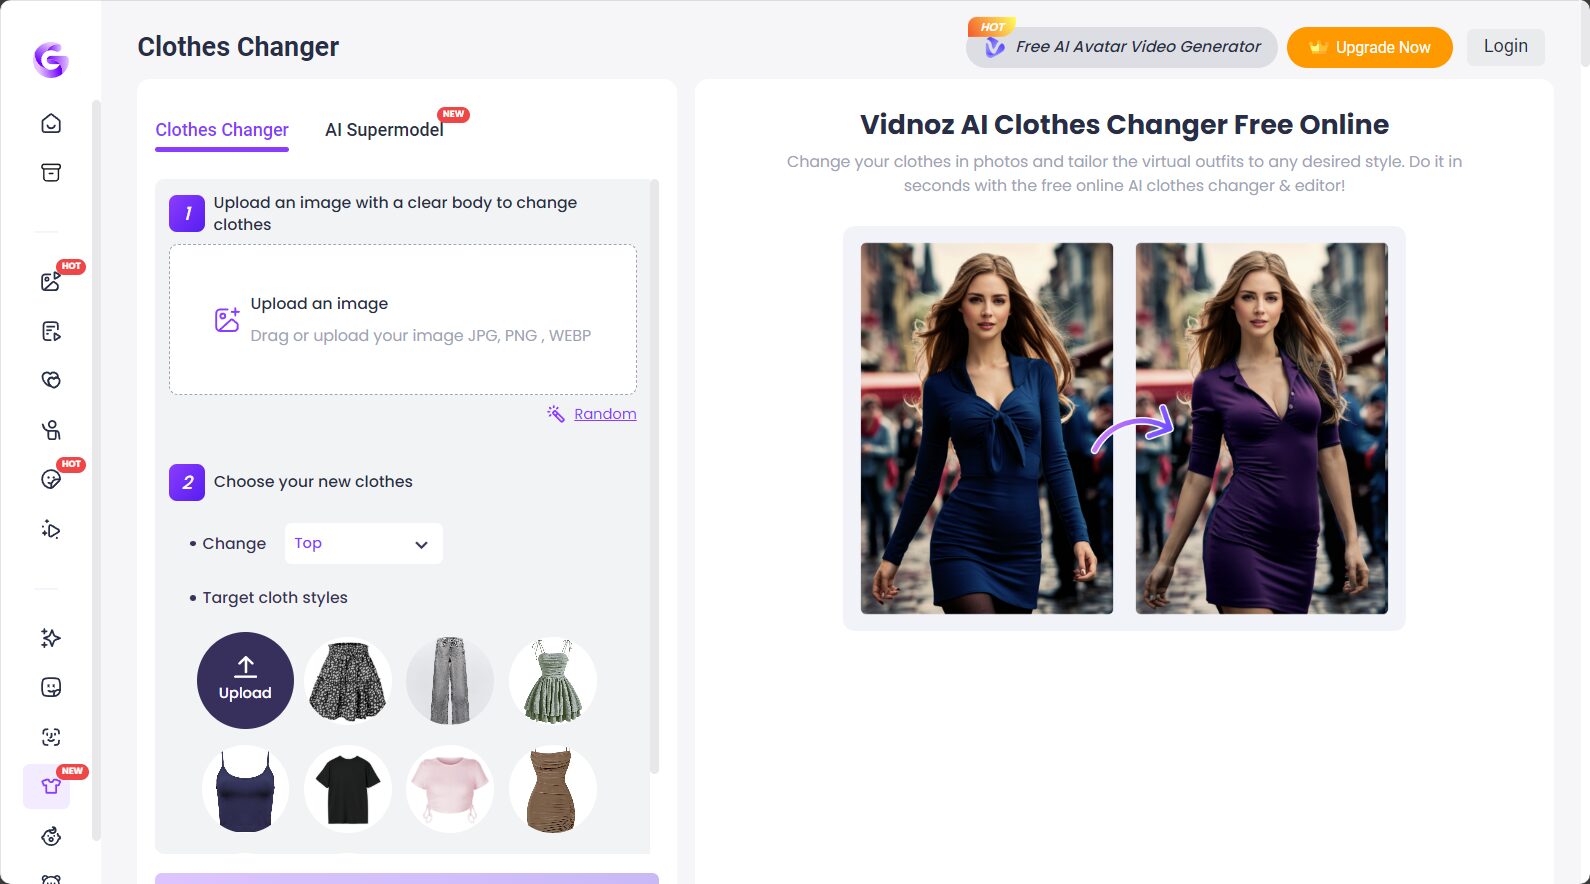Click the Vidnoz AI Clothes Changer Free Online heading
The height and width of the screenshot is (884, 1590).
tap(1124, 124)
